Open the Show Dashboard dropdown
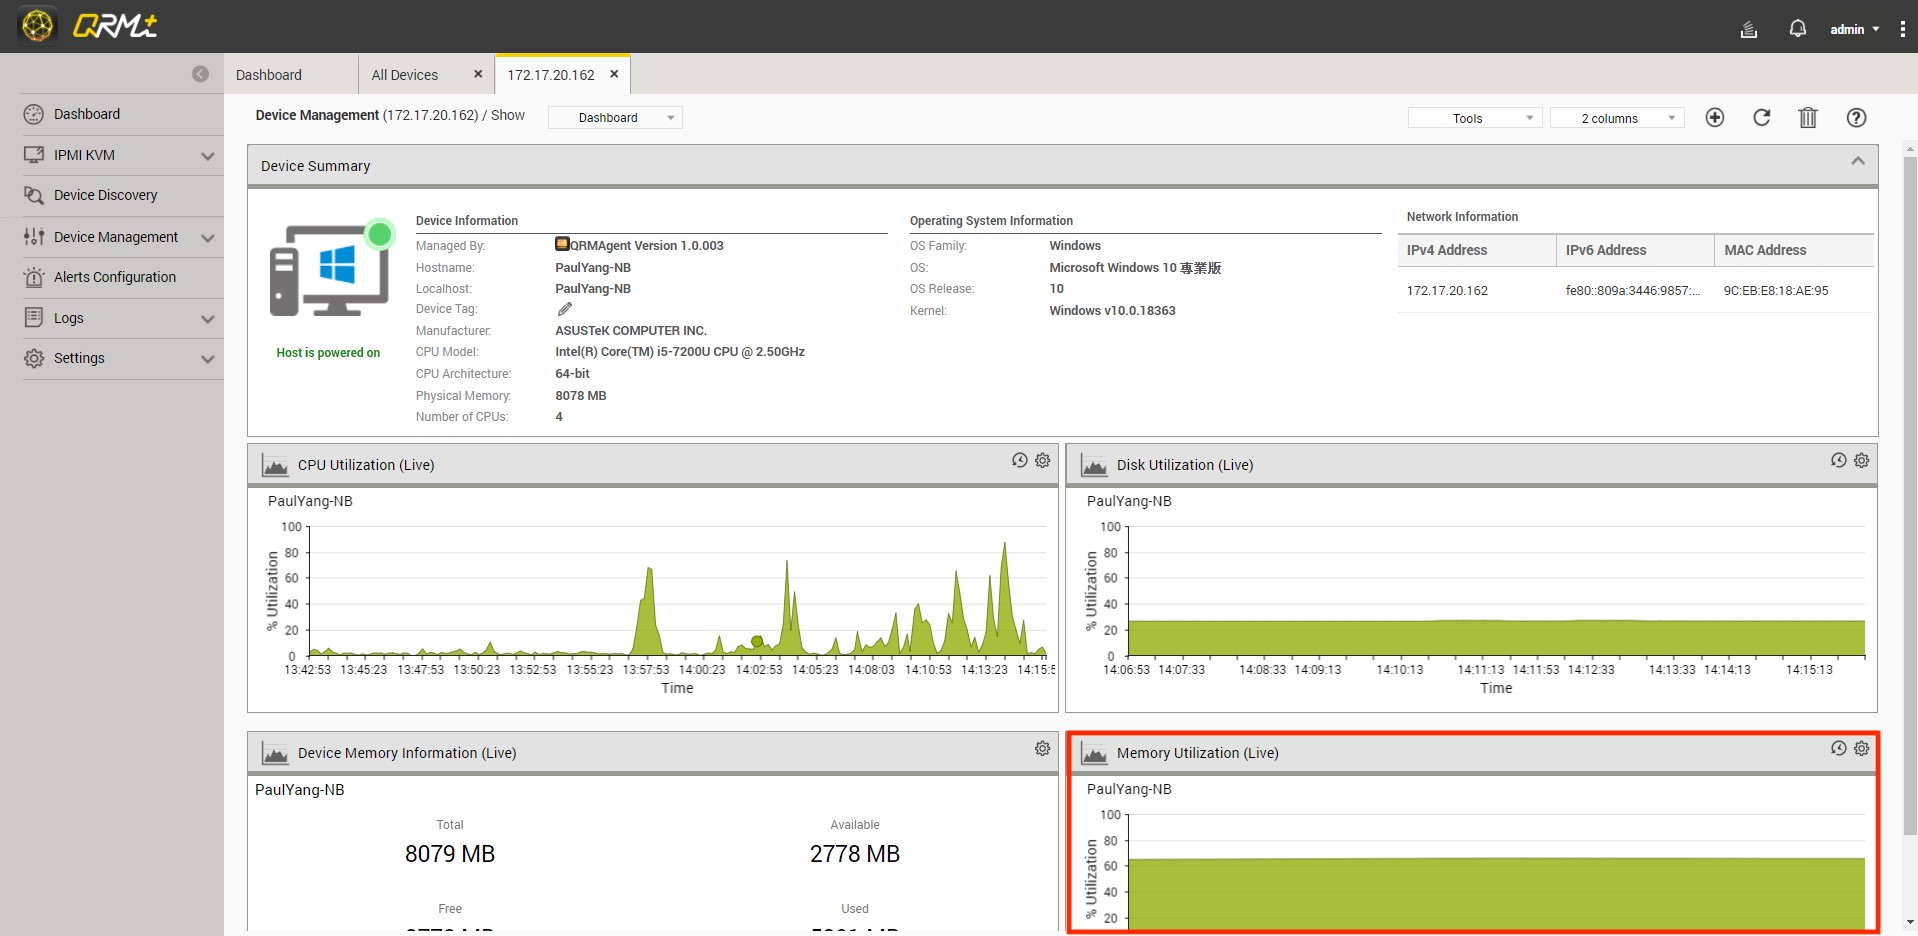The width and height of the screenshot is (1918, 936). pos(615,118)
